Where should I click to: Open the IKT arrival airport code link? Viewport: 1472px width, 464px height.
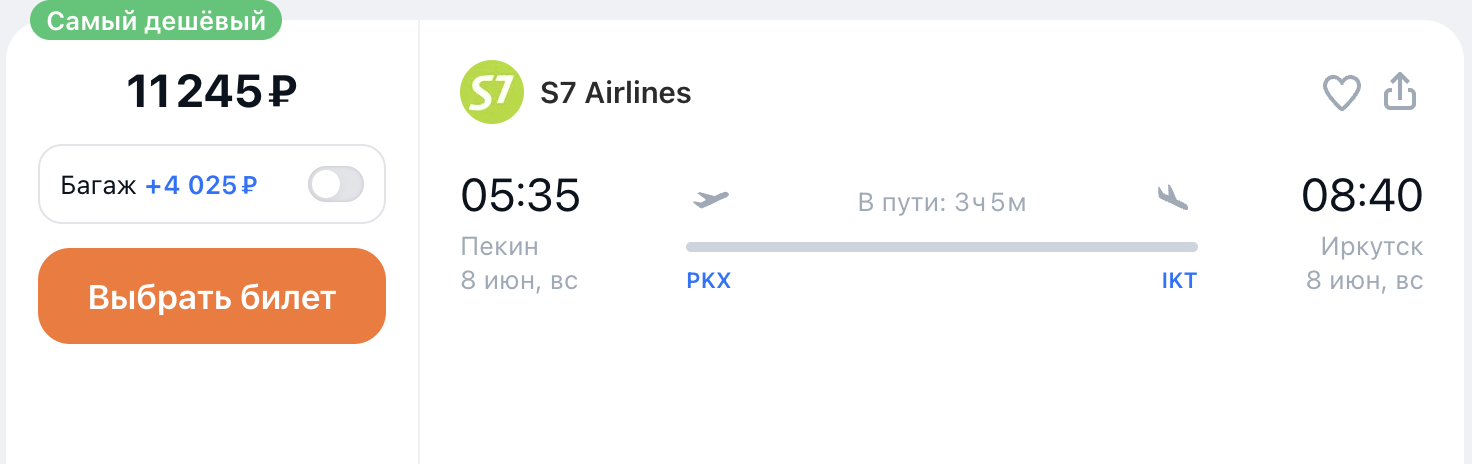pyautogui.click(x=1179, y=281)
